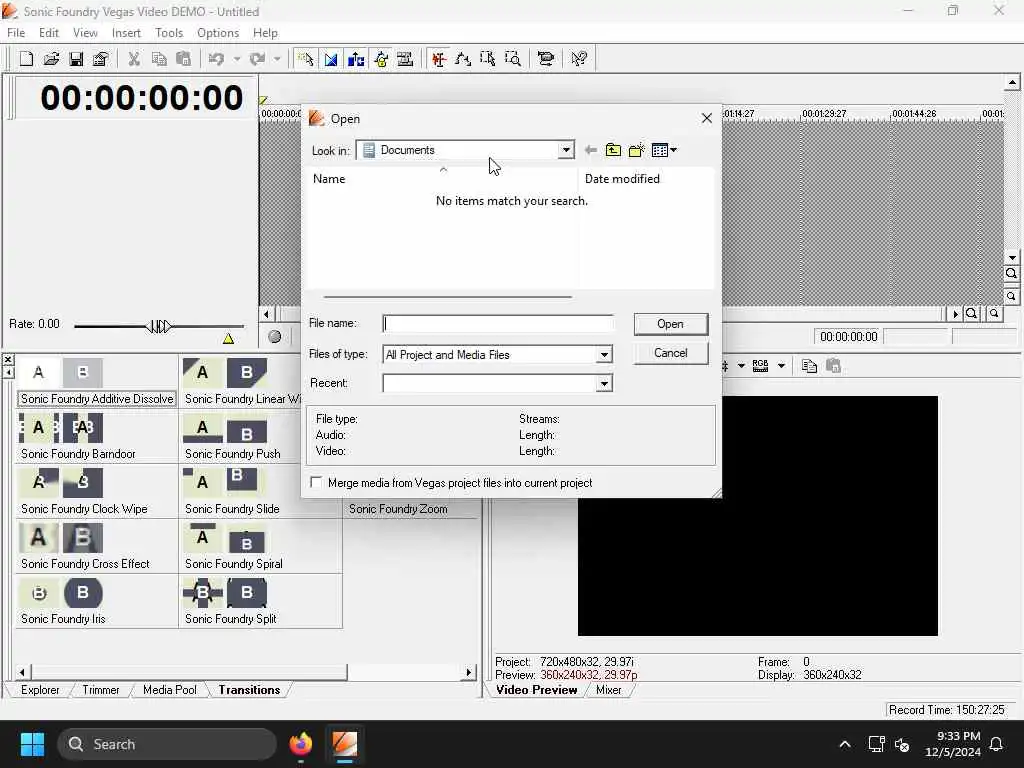Check Merge media from Vegas project files
The height and width of the screenshot is (768, 1024).
click(x=316, y=483)
